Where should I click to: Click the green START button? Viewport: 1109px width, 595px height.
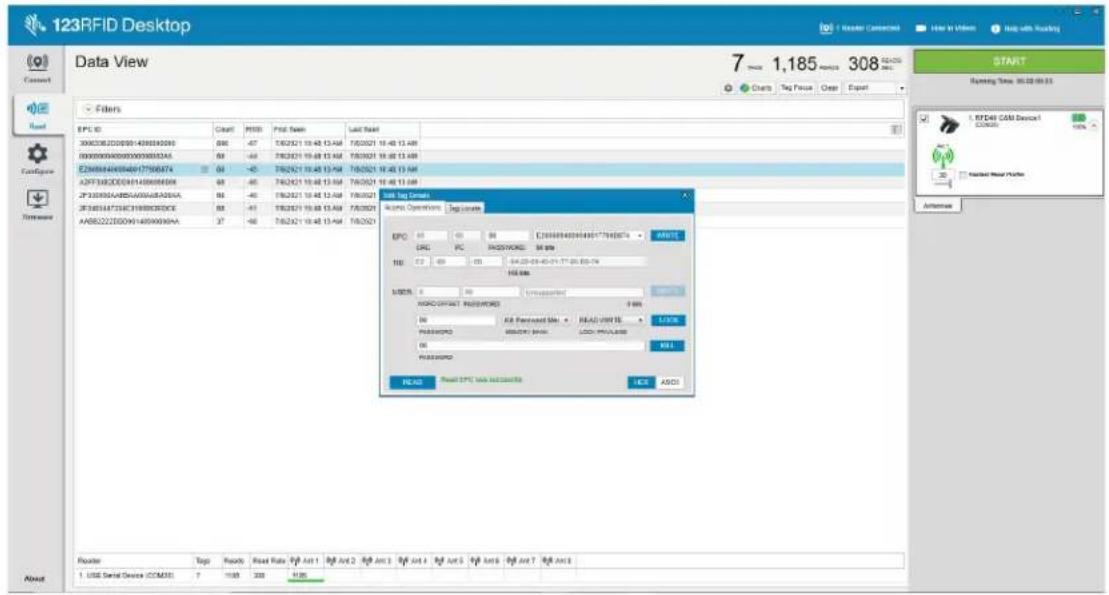(x=1008, y=62)
